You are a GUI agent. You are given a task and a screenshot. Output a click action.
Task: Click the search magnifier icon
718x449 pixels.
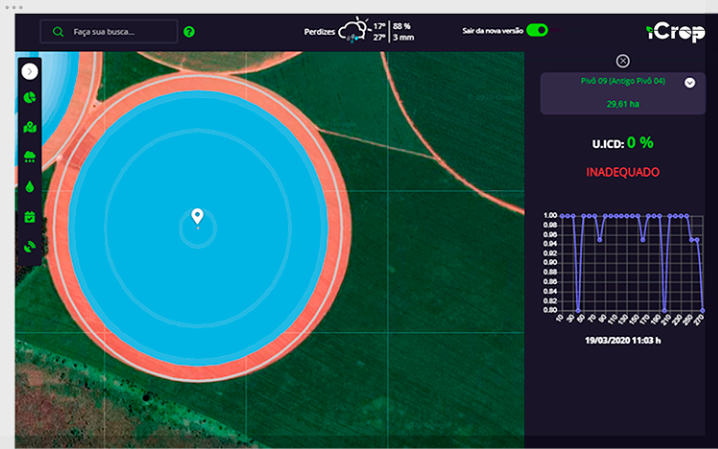pyautogui.click(x=57, y=31)
